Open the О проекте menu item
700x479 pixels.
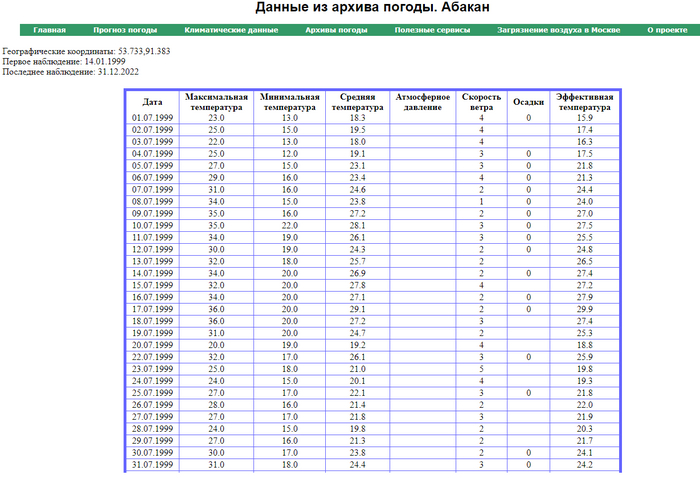pos(667,30)
